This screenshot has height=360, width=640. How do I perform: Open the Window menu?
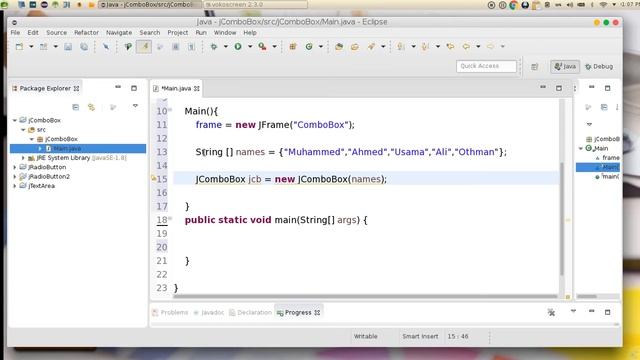pos(225,32)
